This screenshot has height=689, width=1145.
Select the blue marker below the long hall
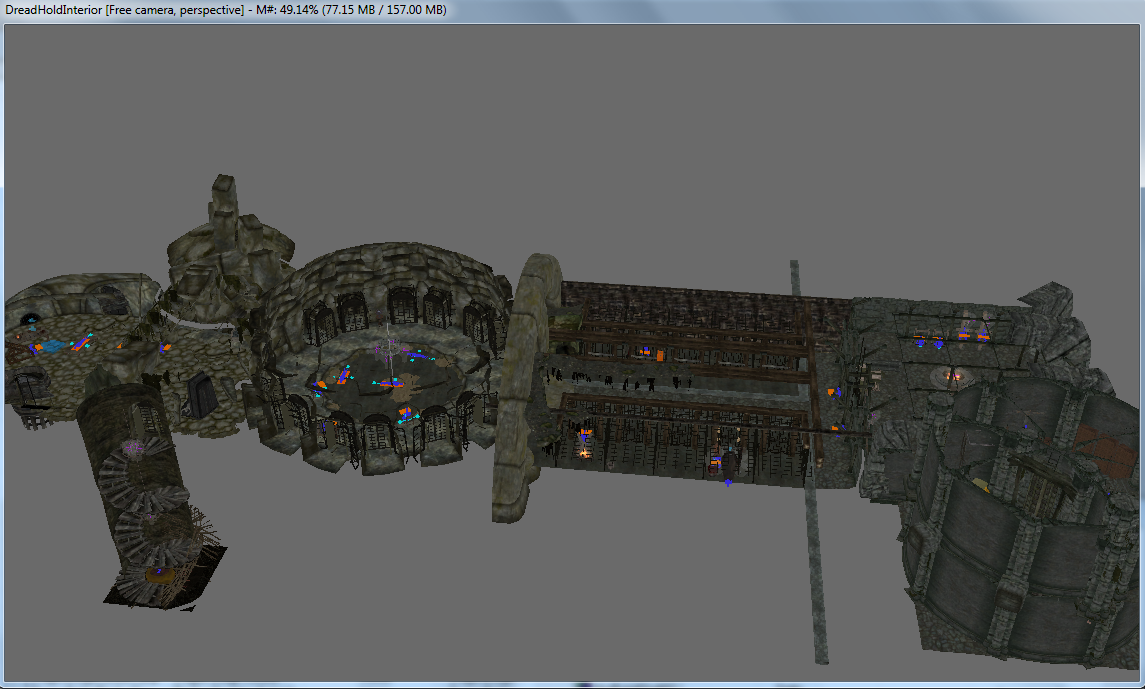727,483
